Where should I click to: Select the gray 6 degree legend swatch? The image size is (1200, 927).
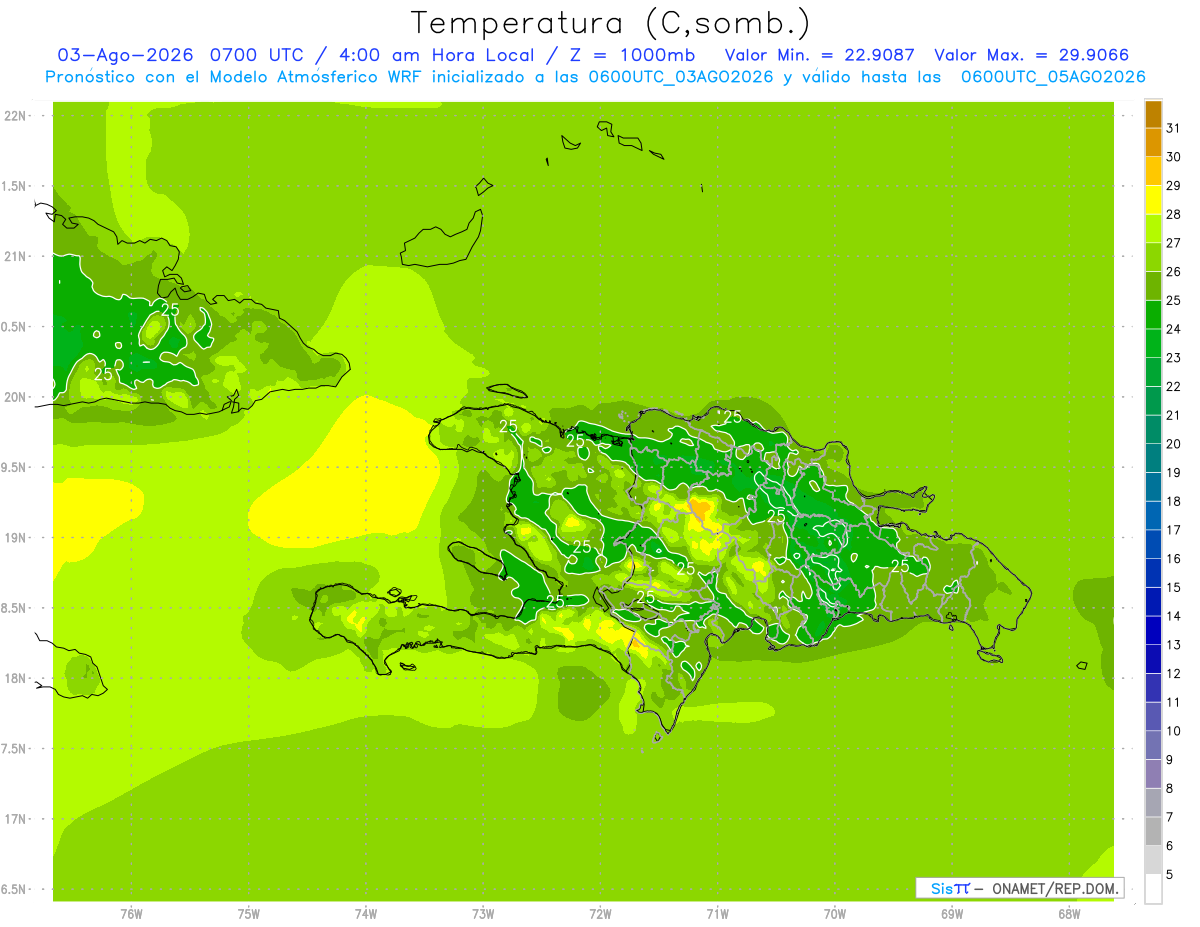pos(1153,832)
